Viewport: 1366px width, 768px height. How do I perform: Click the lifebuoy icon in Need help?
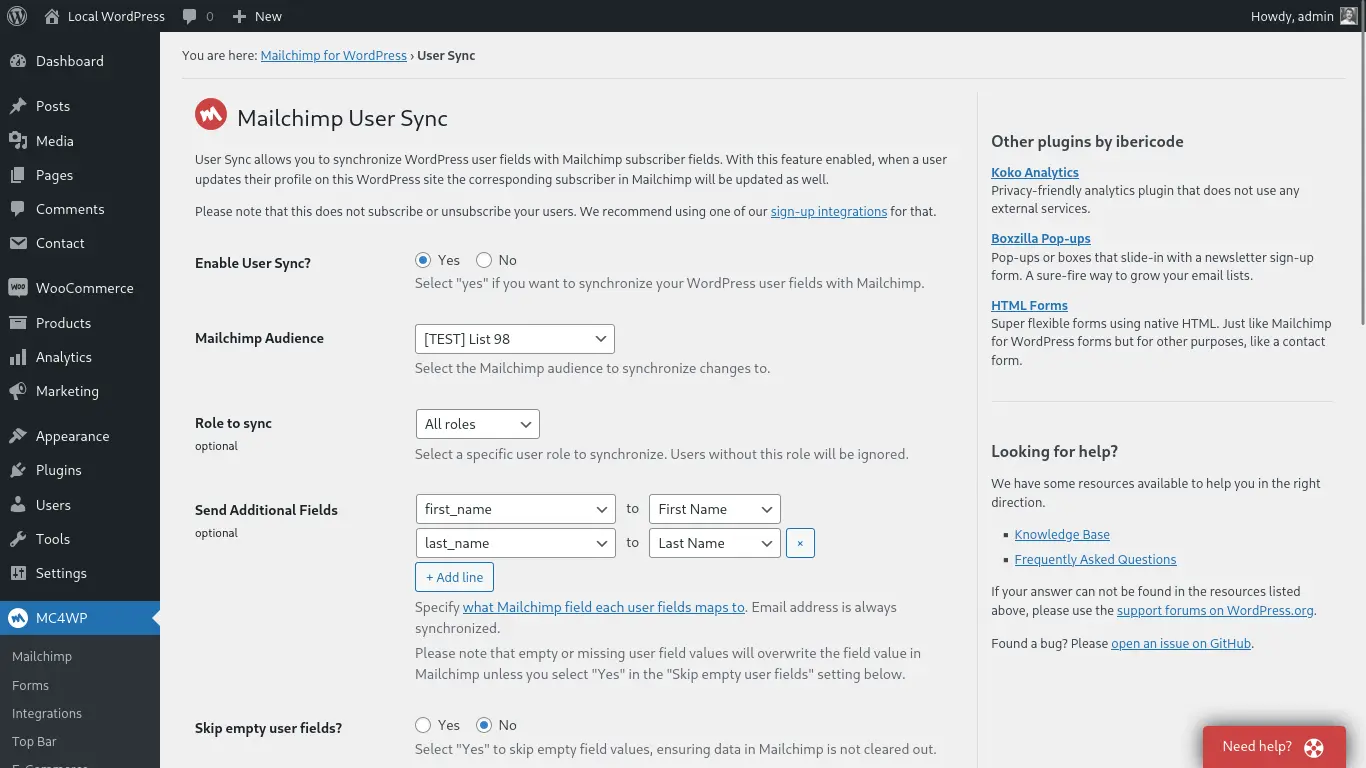point(1314,747)
